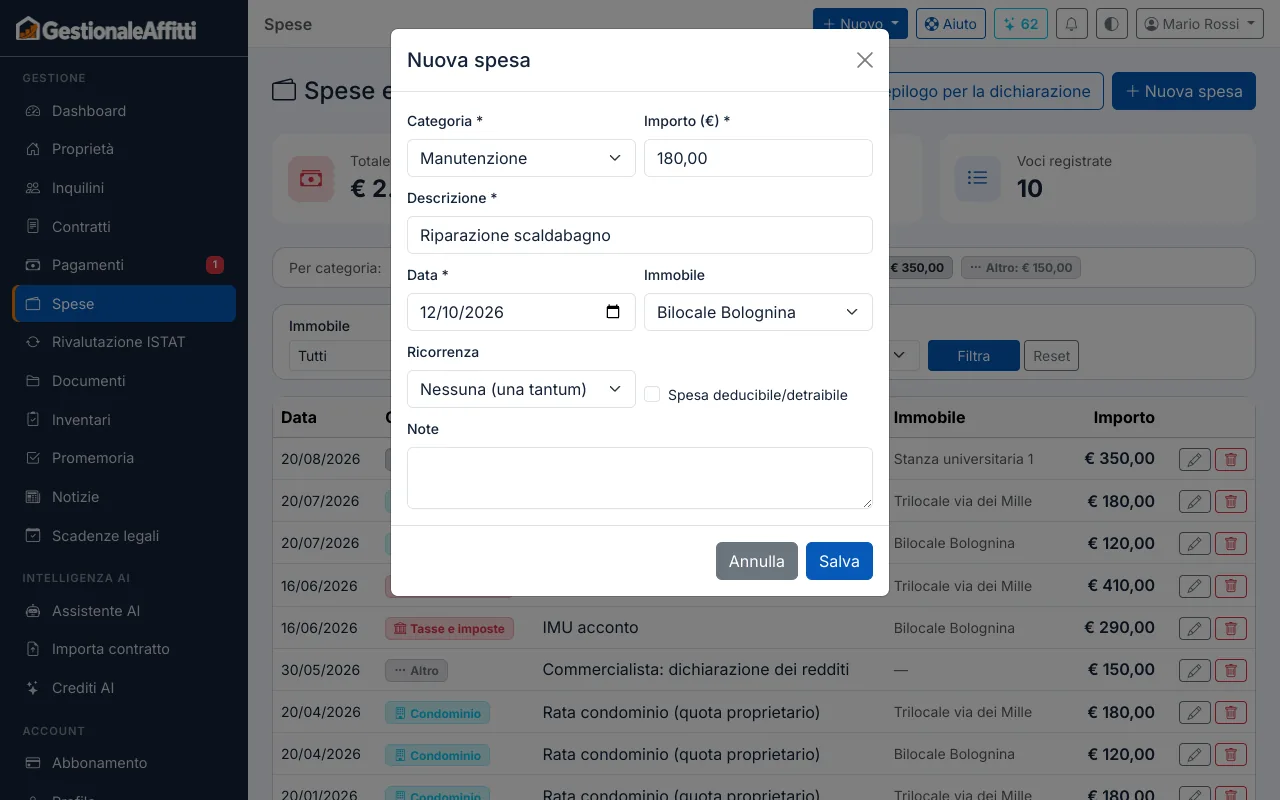The width and height of the screenshot is (1280, 800).
Task: Close the Nuova spesa dialog with X
Action: (865, 60)
